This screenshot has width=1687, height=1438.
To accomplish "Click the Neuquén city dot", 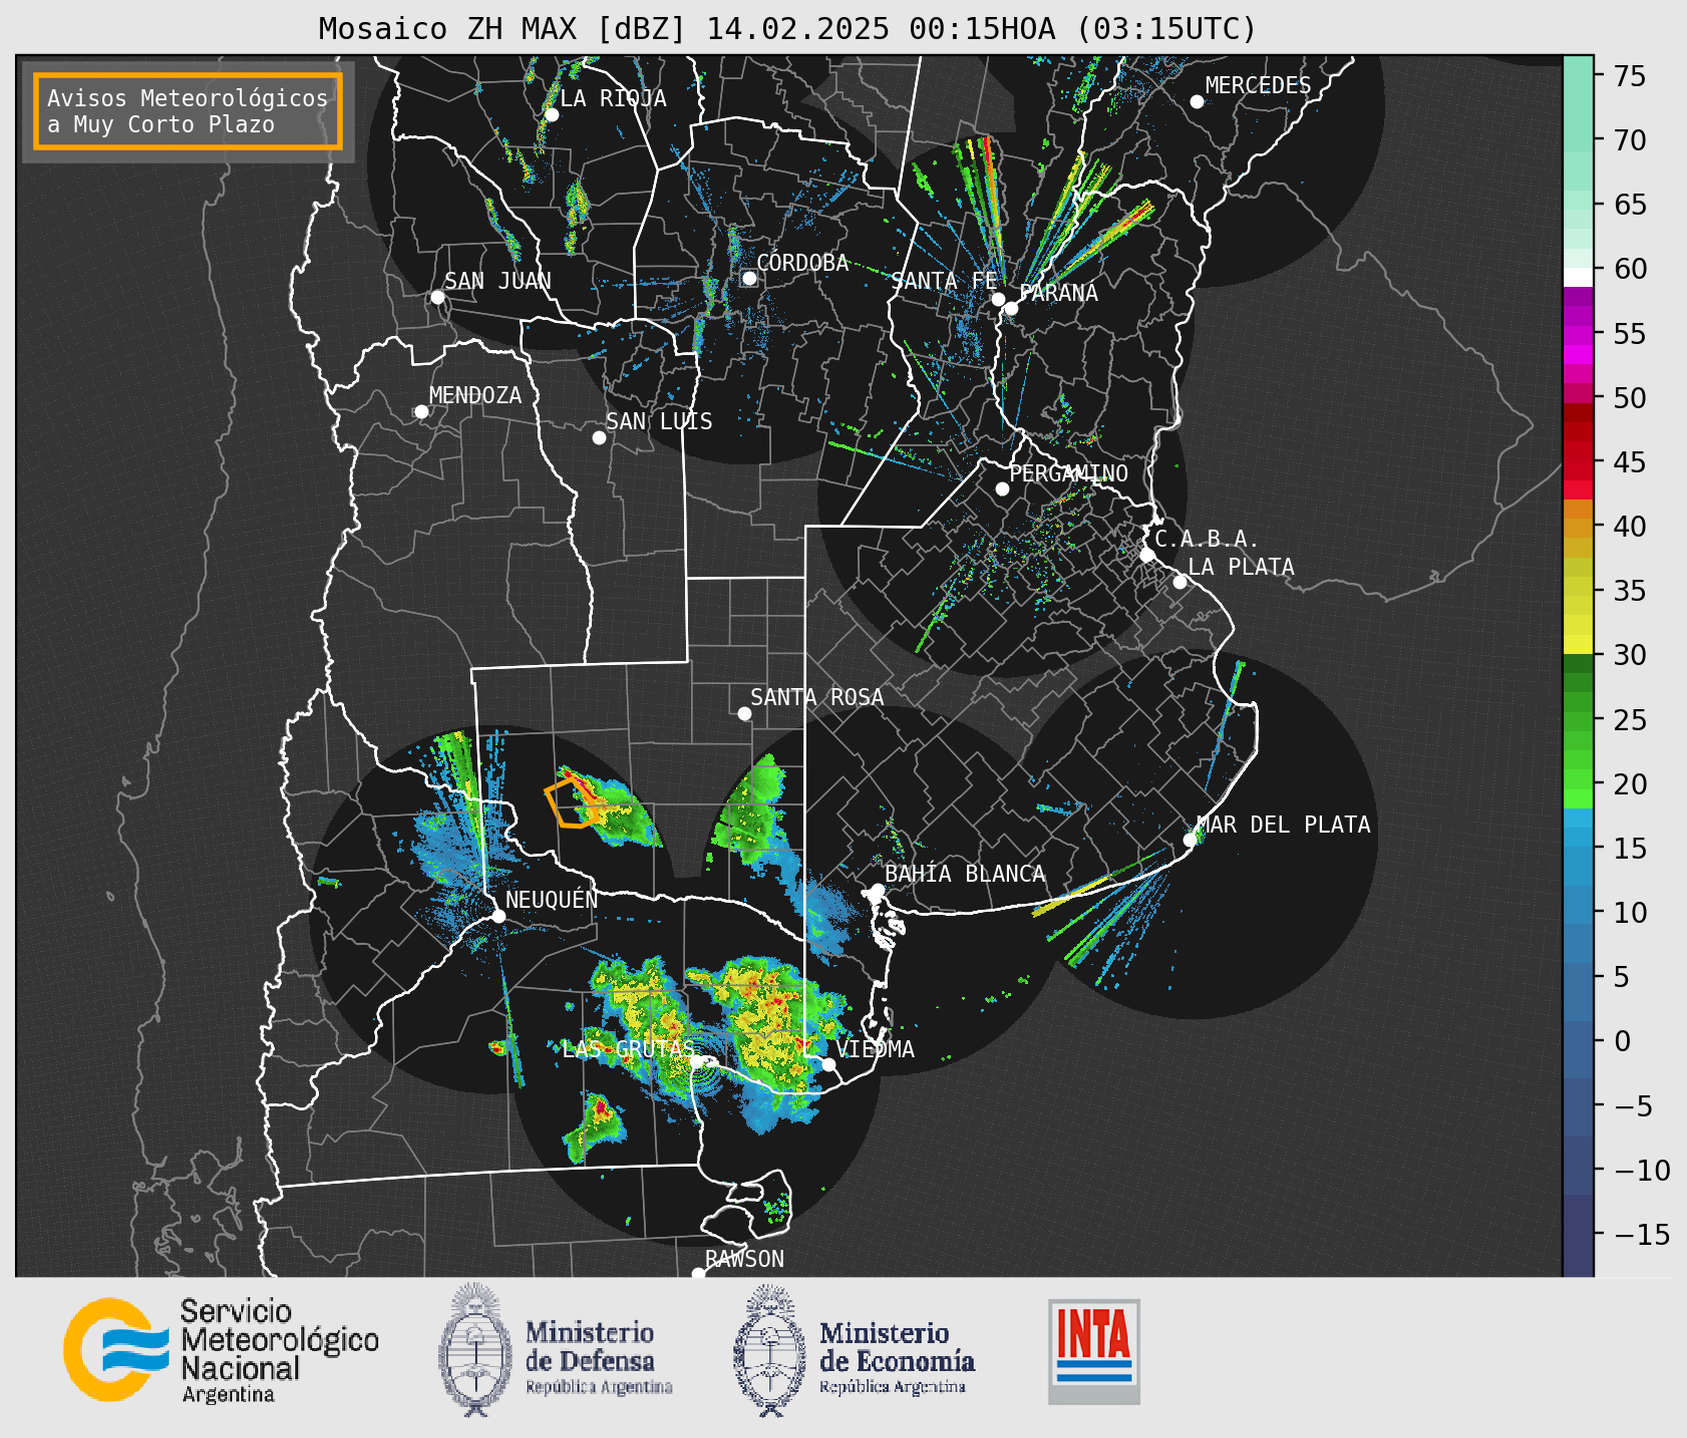I will (498, 916).
